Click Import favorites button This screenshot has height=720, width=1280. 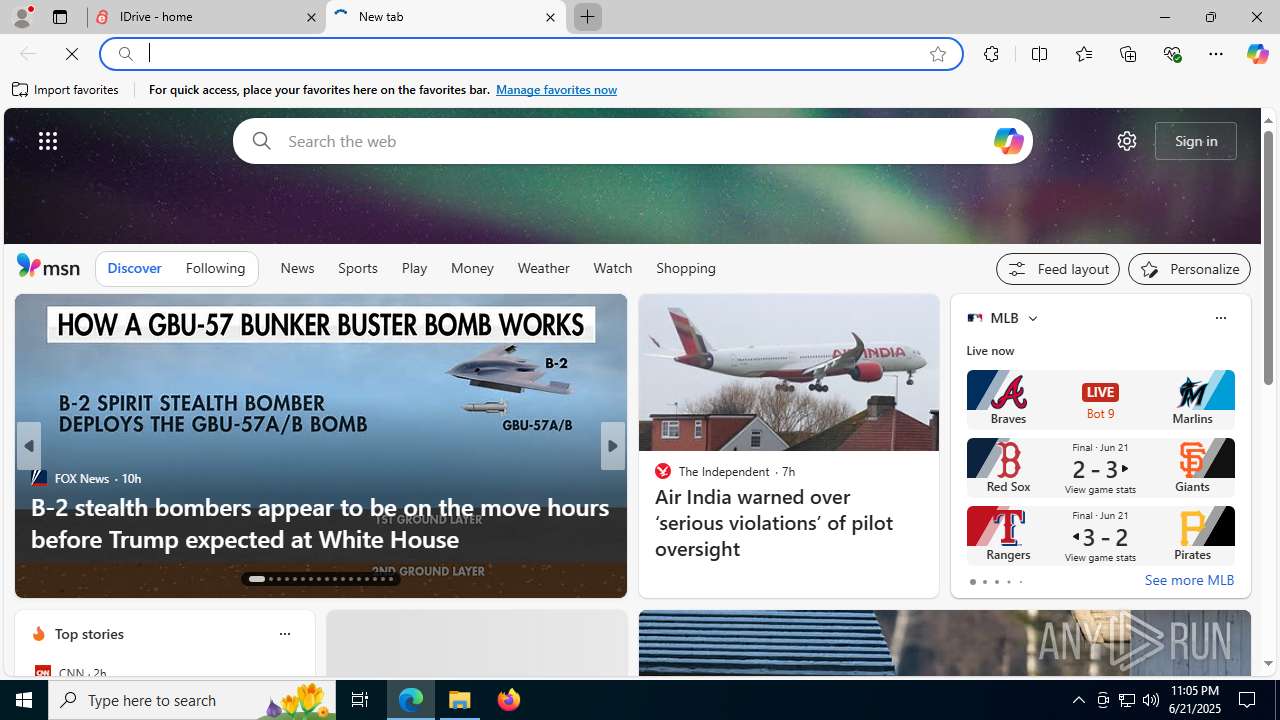point(66,90)
